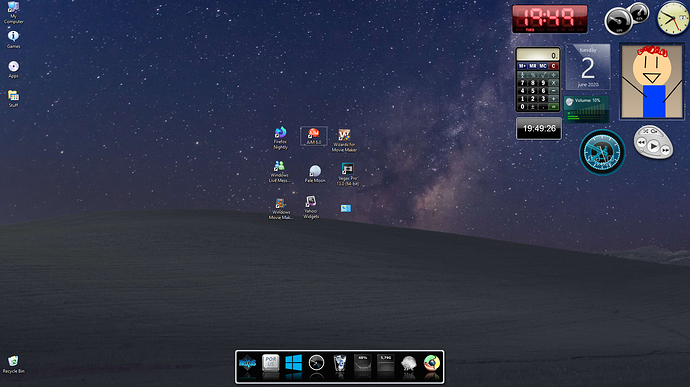Open the recycle bin icon in the dock
Viewport: 690px width, 387px height.
[x=339, y=364]
